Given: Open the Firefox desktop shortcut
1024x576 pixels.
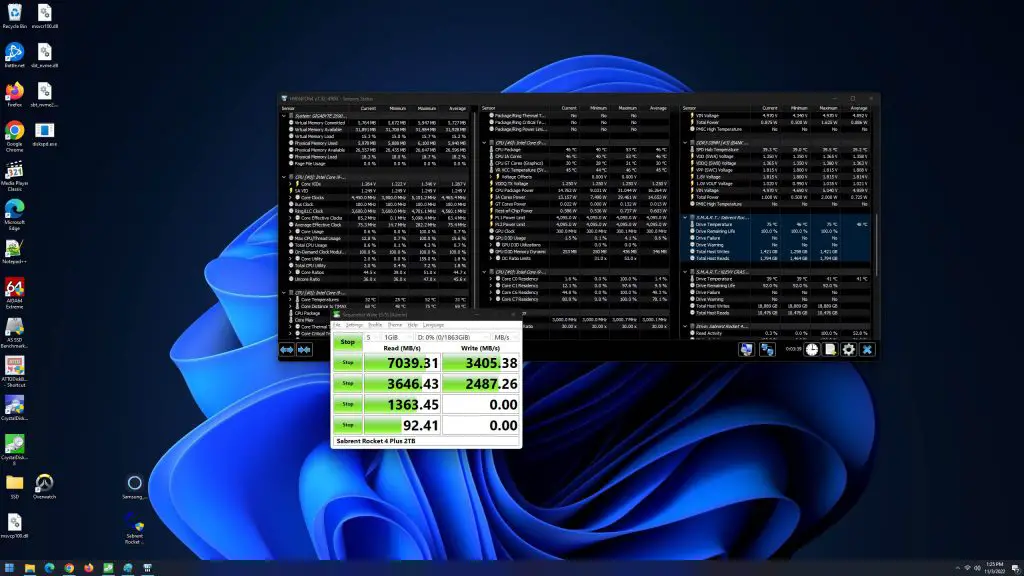Looking at the screenshot, I should [x=14, y=94].
